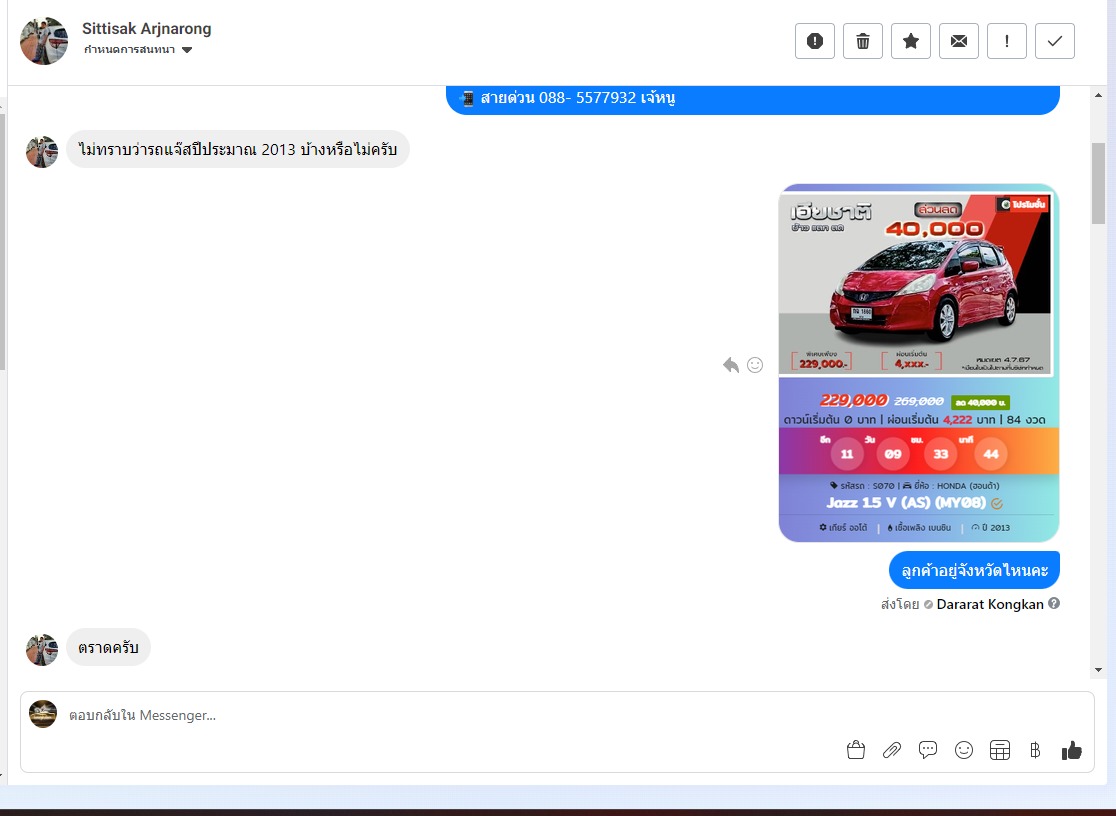Click page avatar in the reply box
Image resolution: width=1116 pixels, height=816 pixels.
tap(43, 713)
